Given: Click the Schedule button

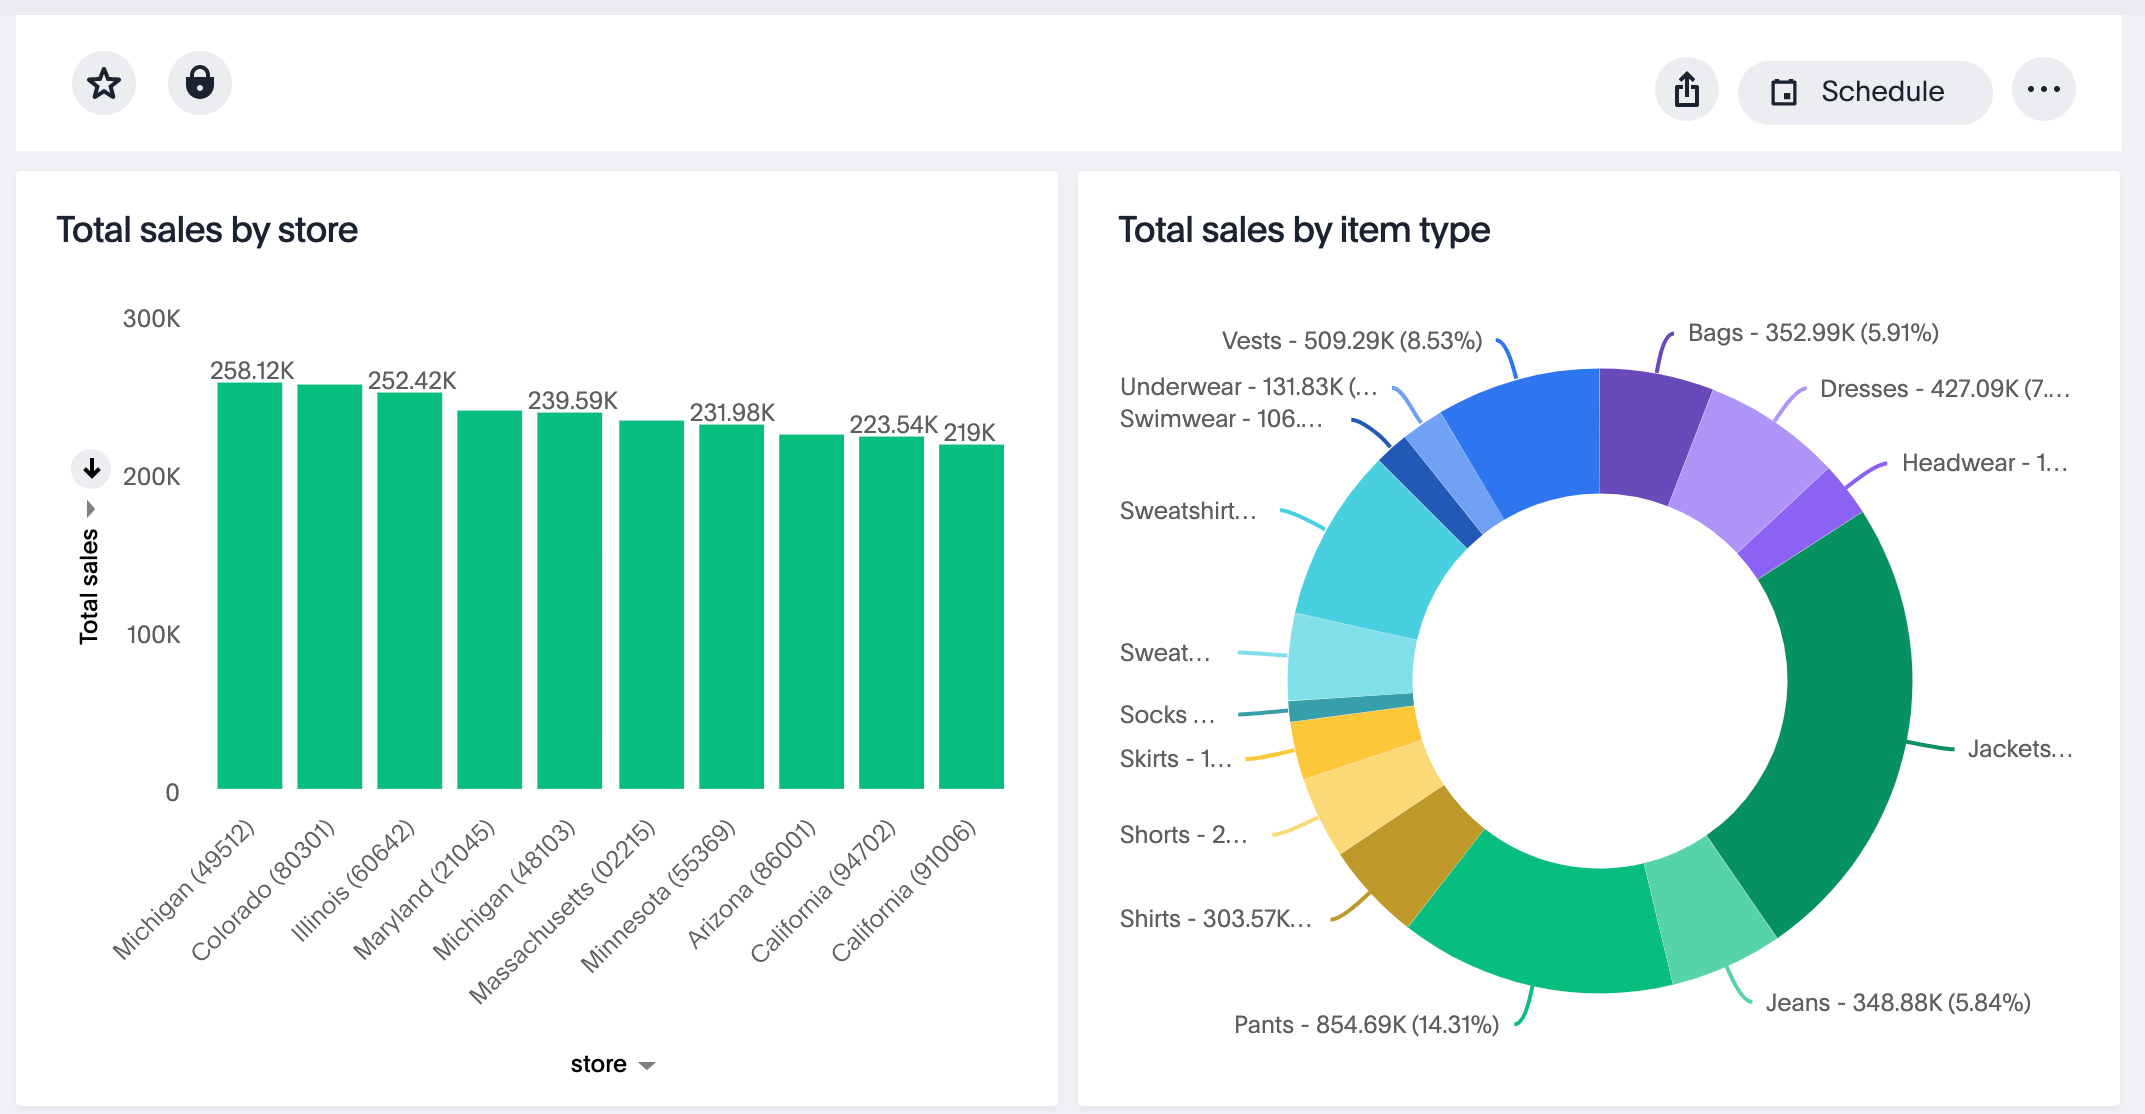Looking at the screenshot, I should click(1864, 92).
